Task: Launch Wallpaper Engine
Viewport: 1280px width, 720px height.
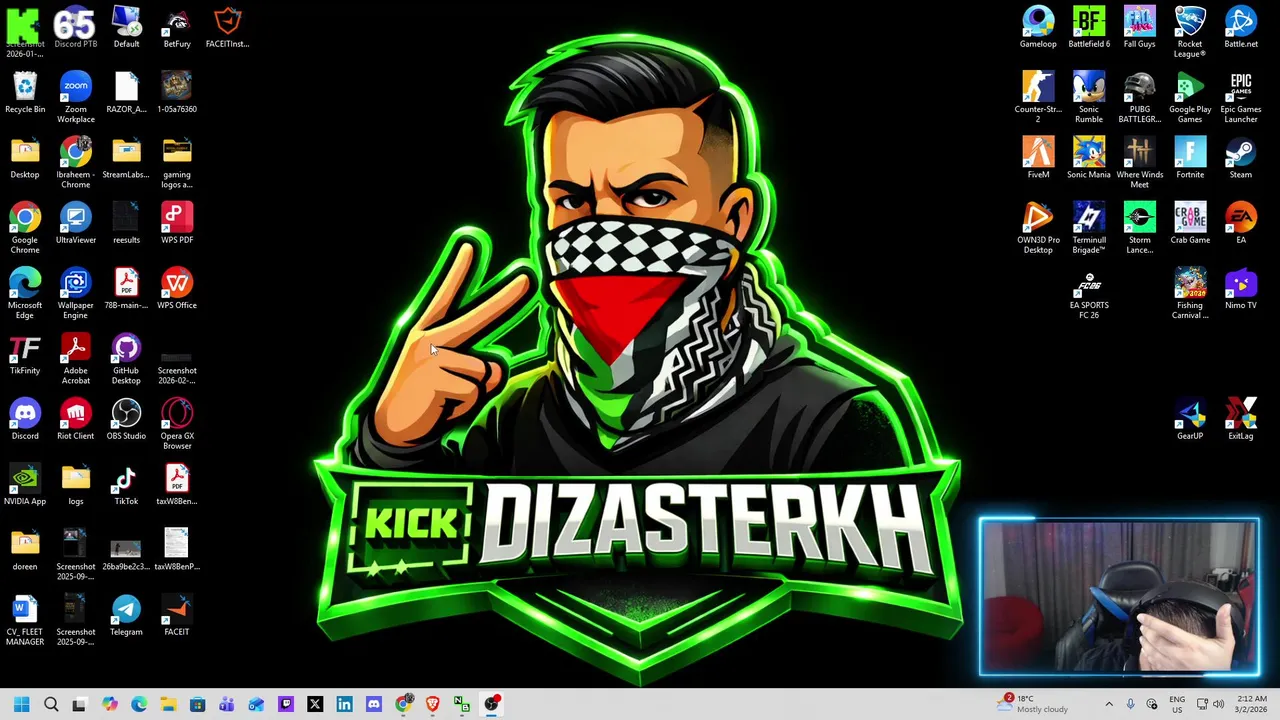Action: coord(75,293)
